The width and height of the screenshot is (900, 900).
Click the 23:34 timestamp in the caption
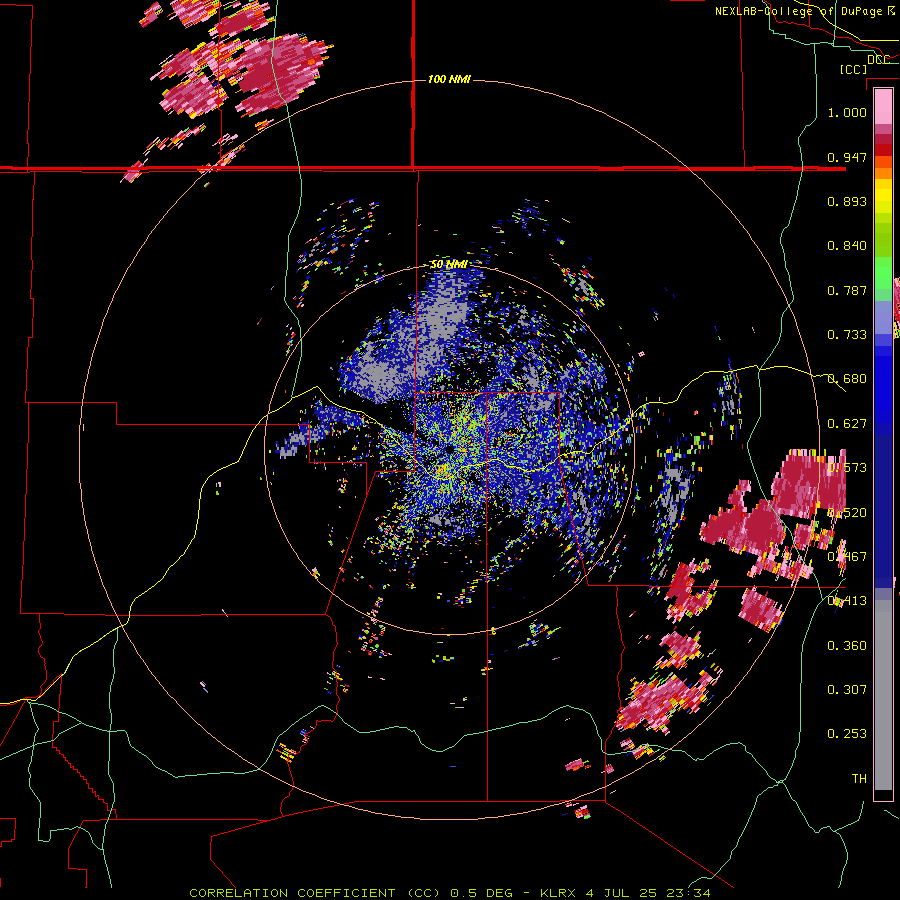click(x=689, y=893)
